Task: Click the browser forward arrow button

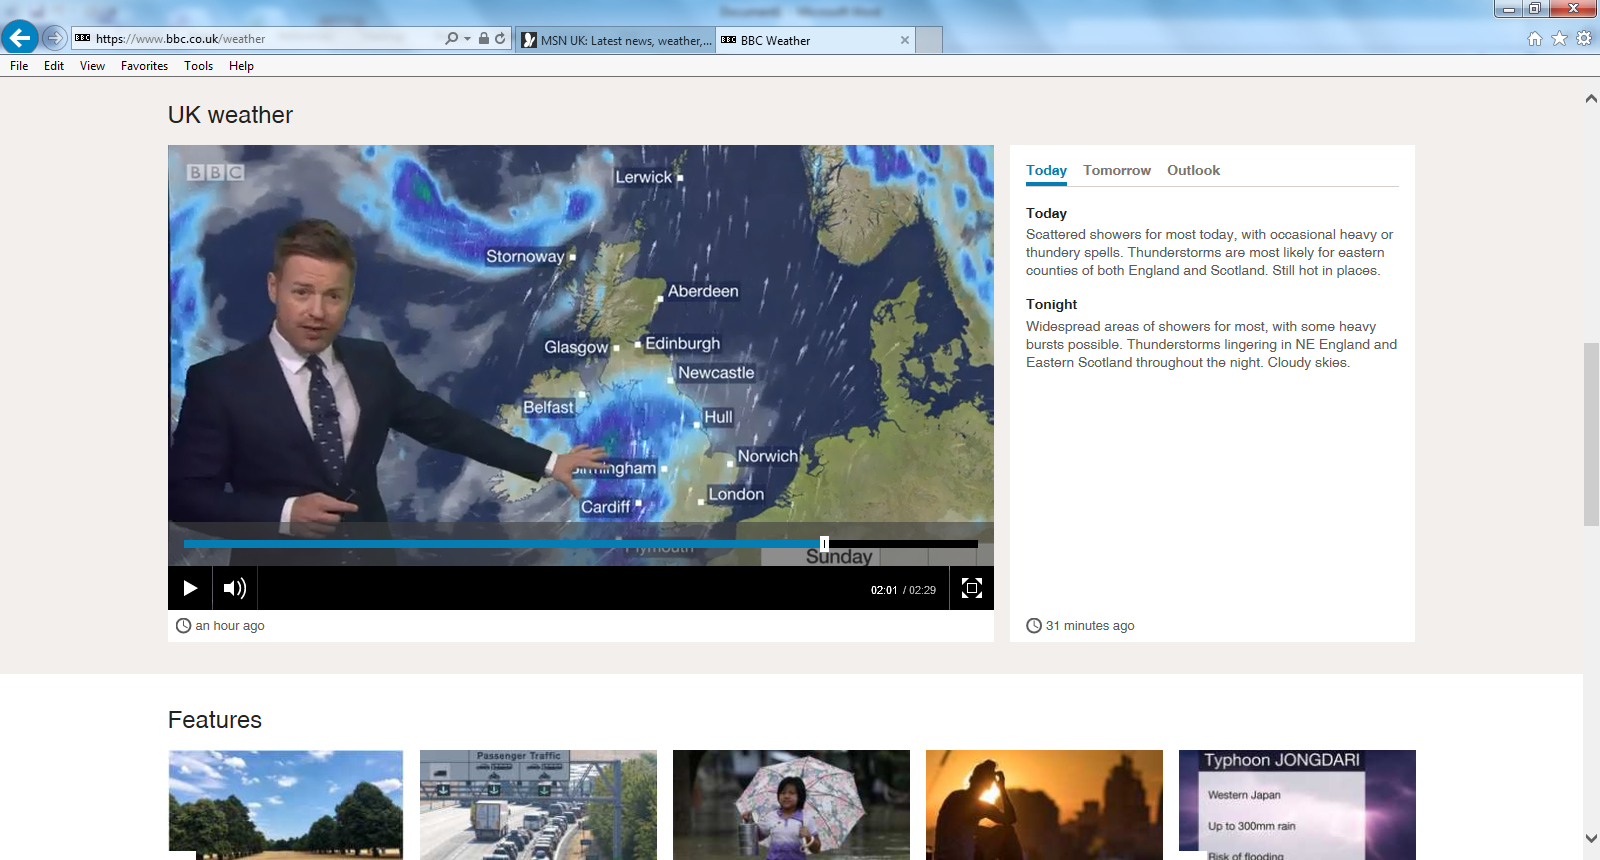Action: click(x=55, y=38)
